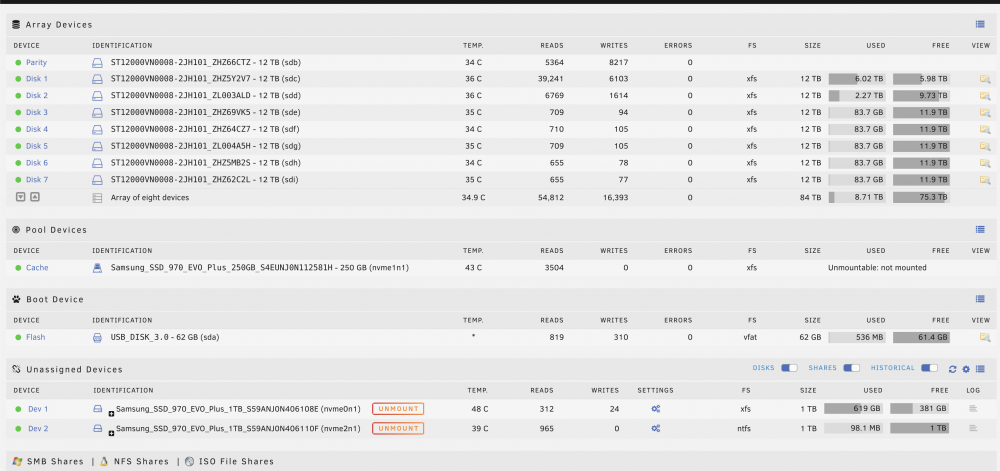This screenshot has width=1000, height=471.
Task: Click the Cache NVMe drive icon
Action: pos(98,268)
